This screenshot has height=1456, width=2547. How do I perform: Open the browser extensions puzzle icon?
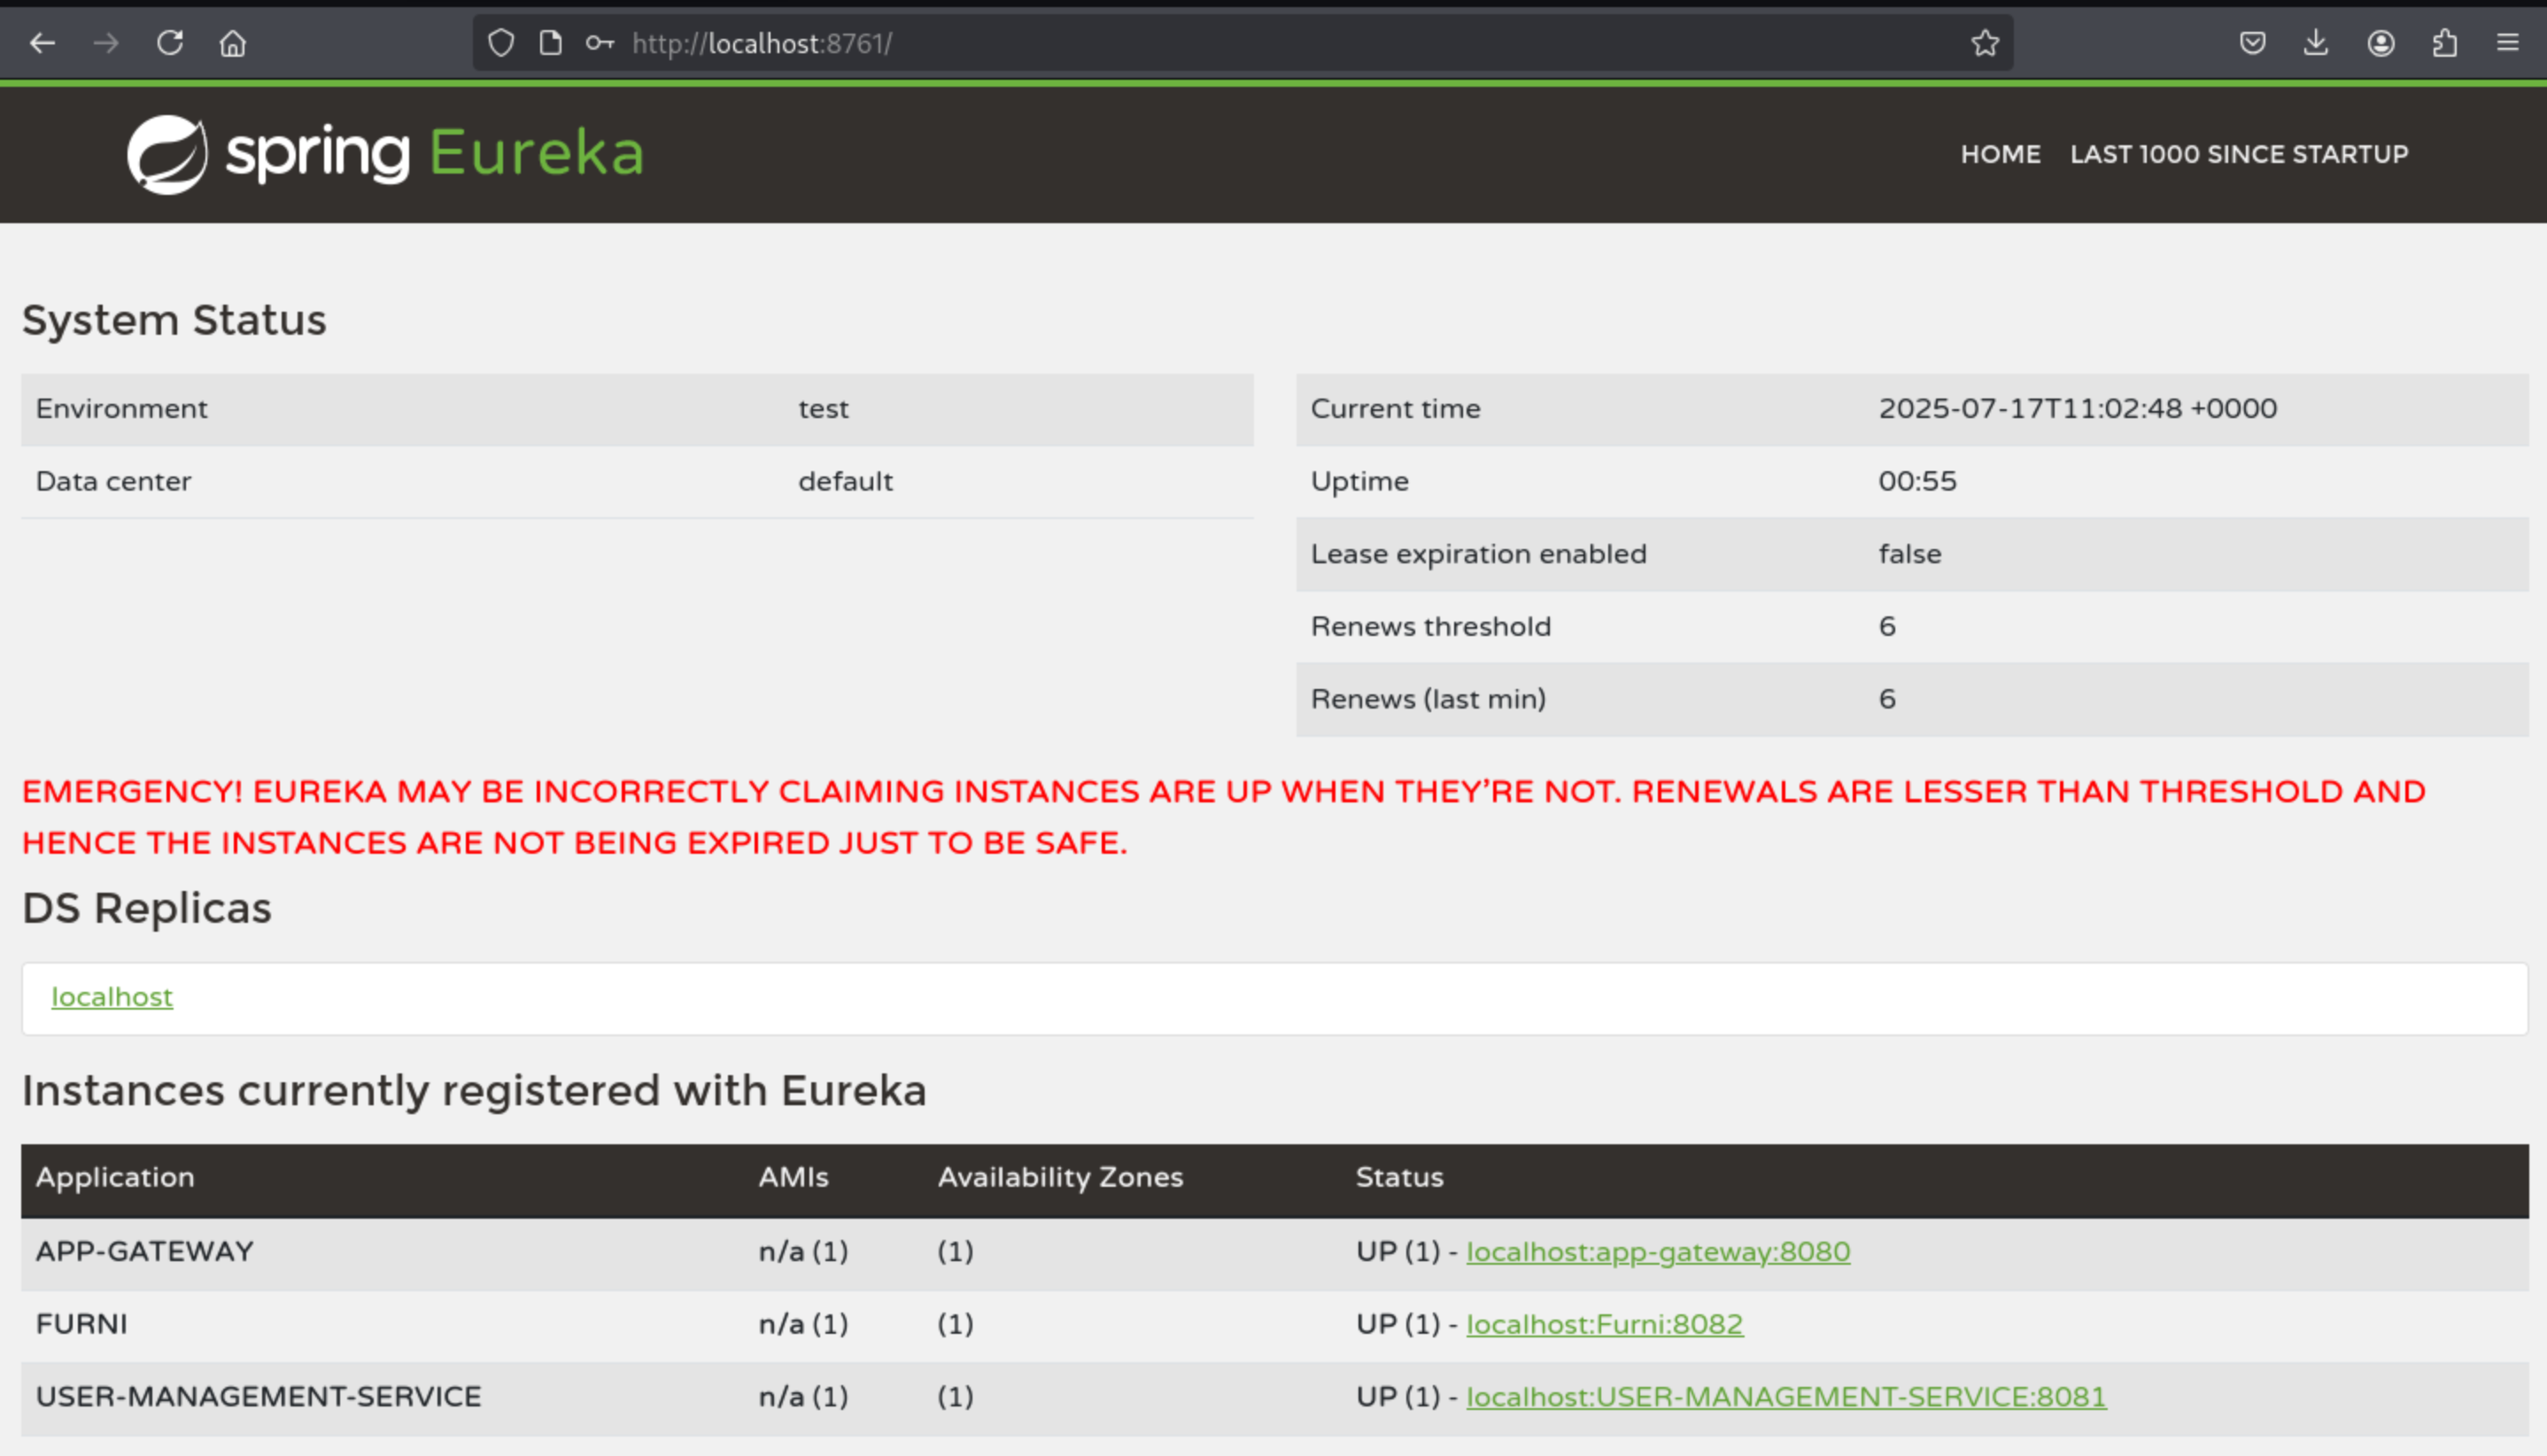[x=2445, y=43]
